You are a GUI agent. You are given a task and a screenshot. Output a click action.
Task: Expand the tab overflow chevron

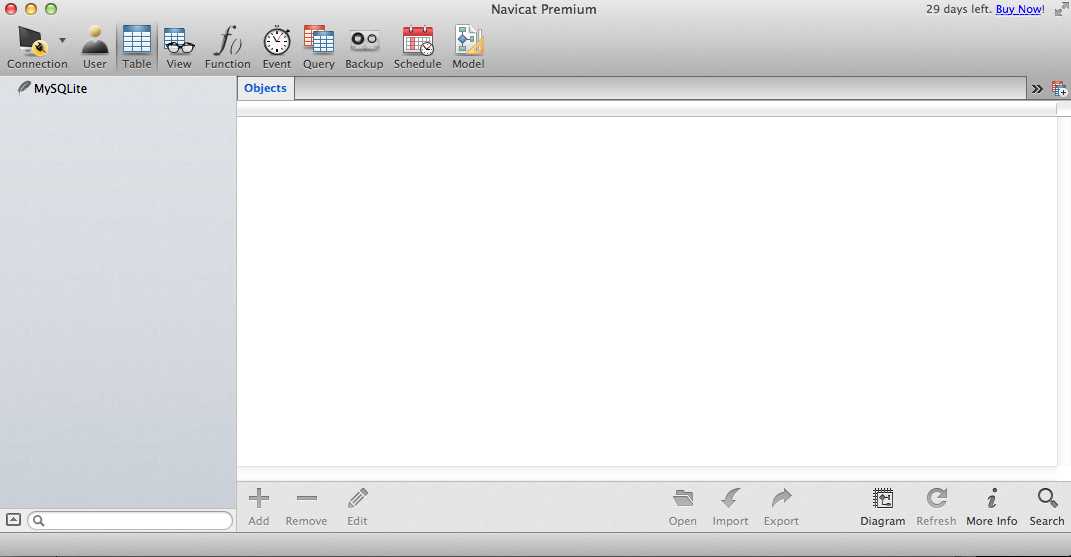[x=1037, y=89]
